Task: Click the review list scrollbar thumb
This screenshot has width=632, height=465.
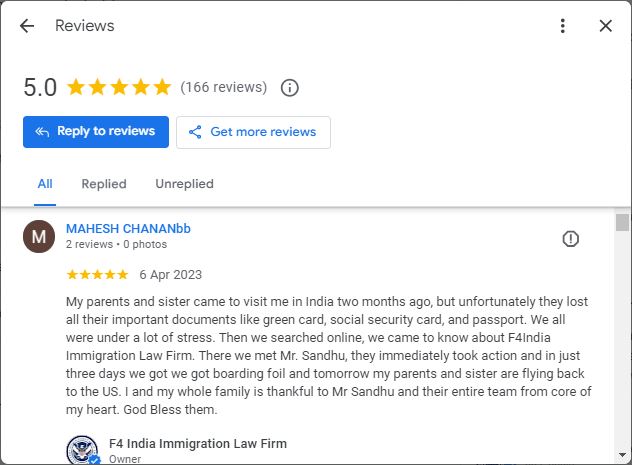Action: (622, 222)
